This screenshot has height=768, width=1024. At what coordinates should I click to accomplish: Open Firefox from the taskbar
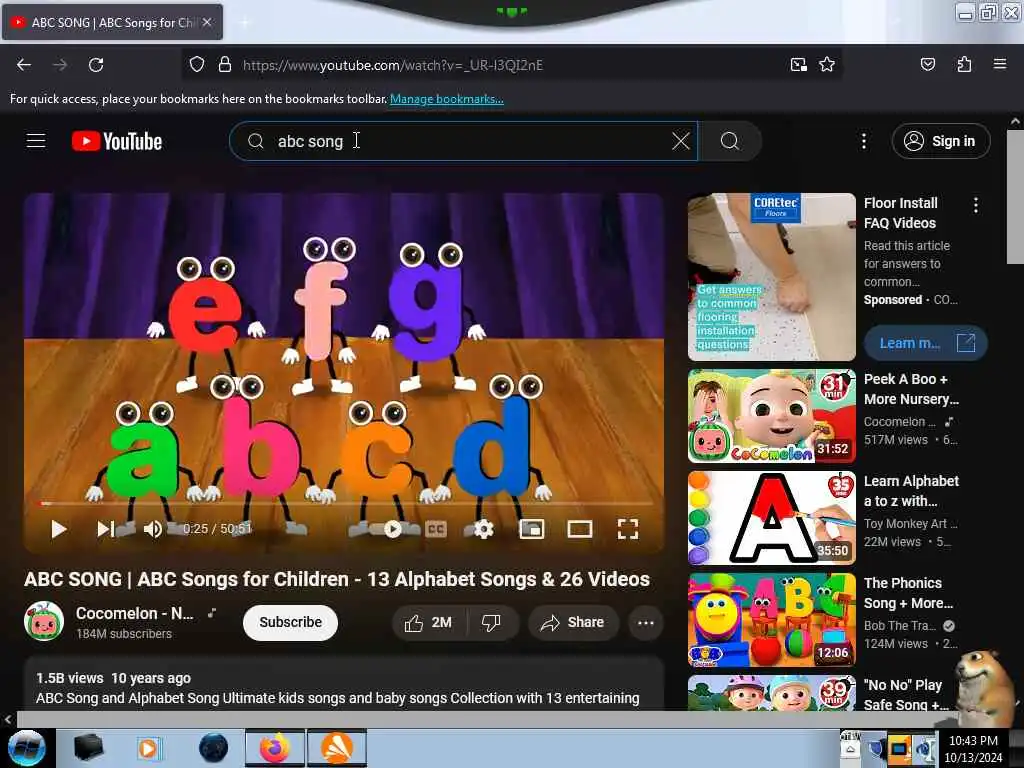[275, 748]
